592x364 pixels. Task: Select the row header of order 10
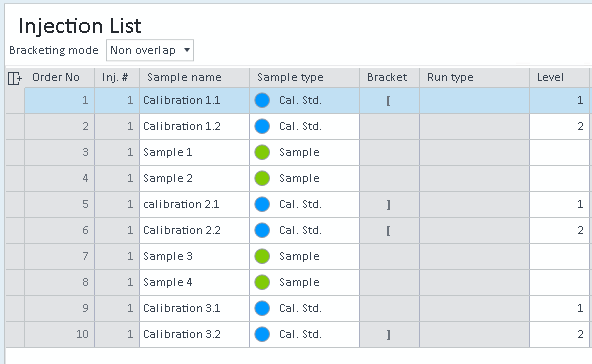(15, 335)
